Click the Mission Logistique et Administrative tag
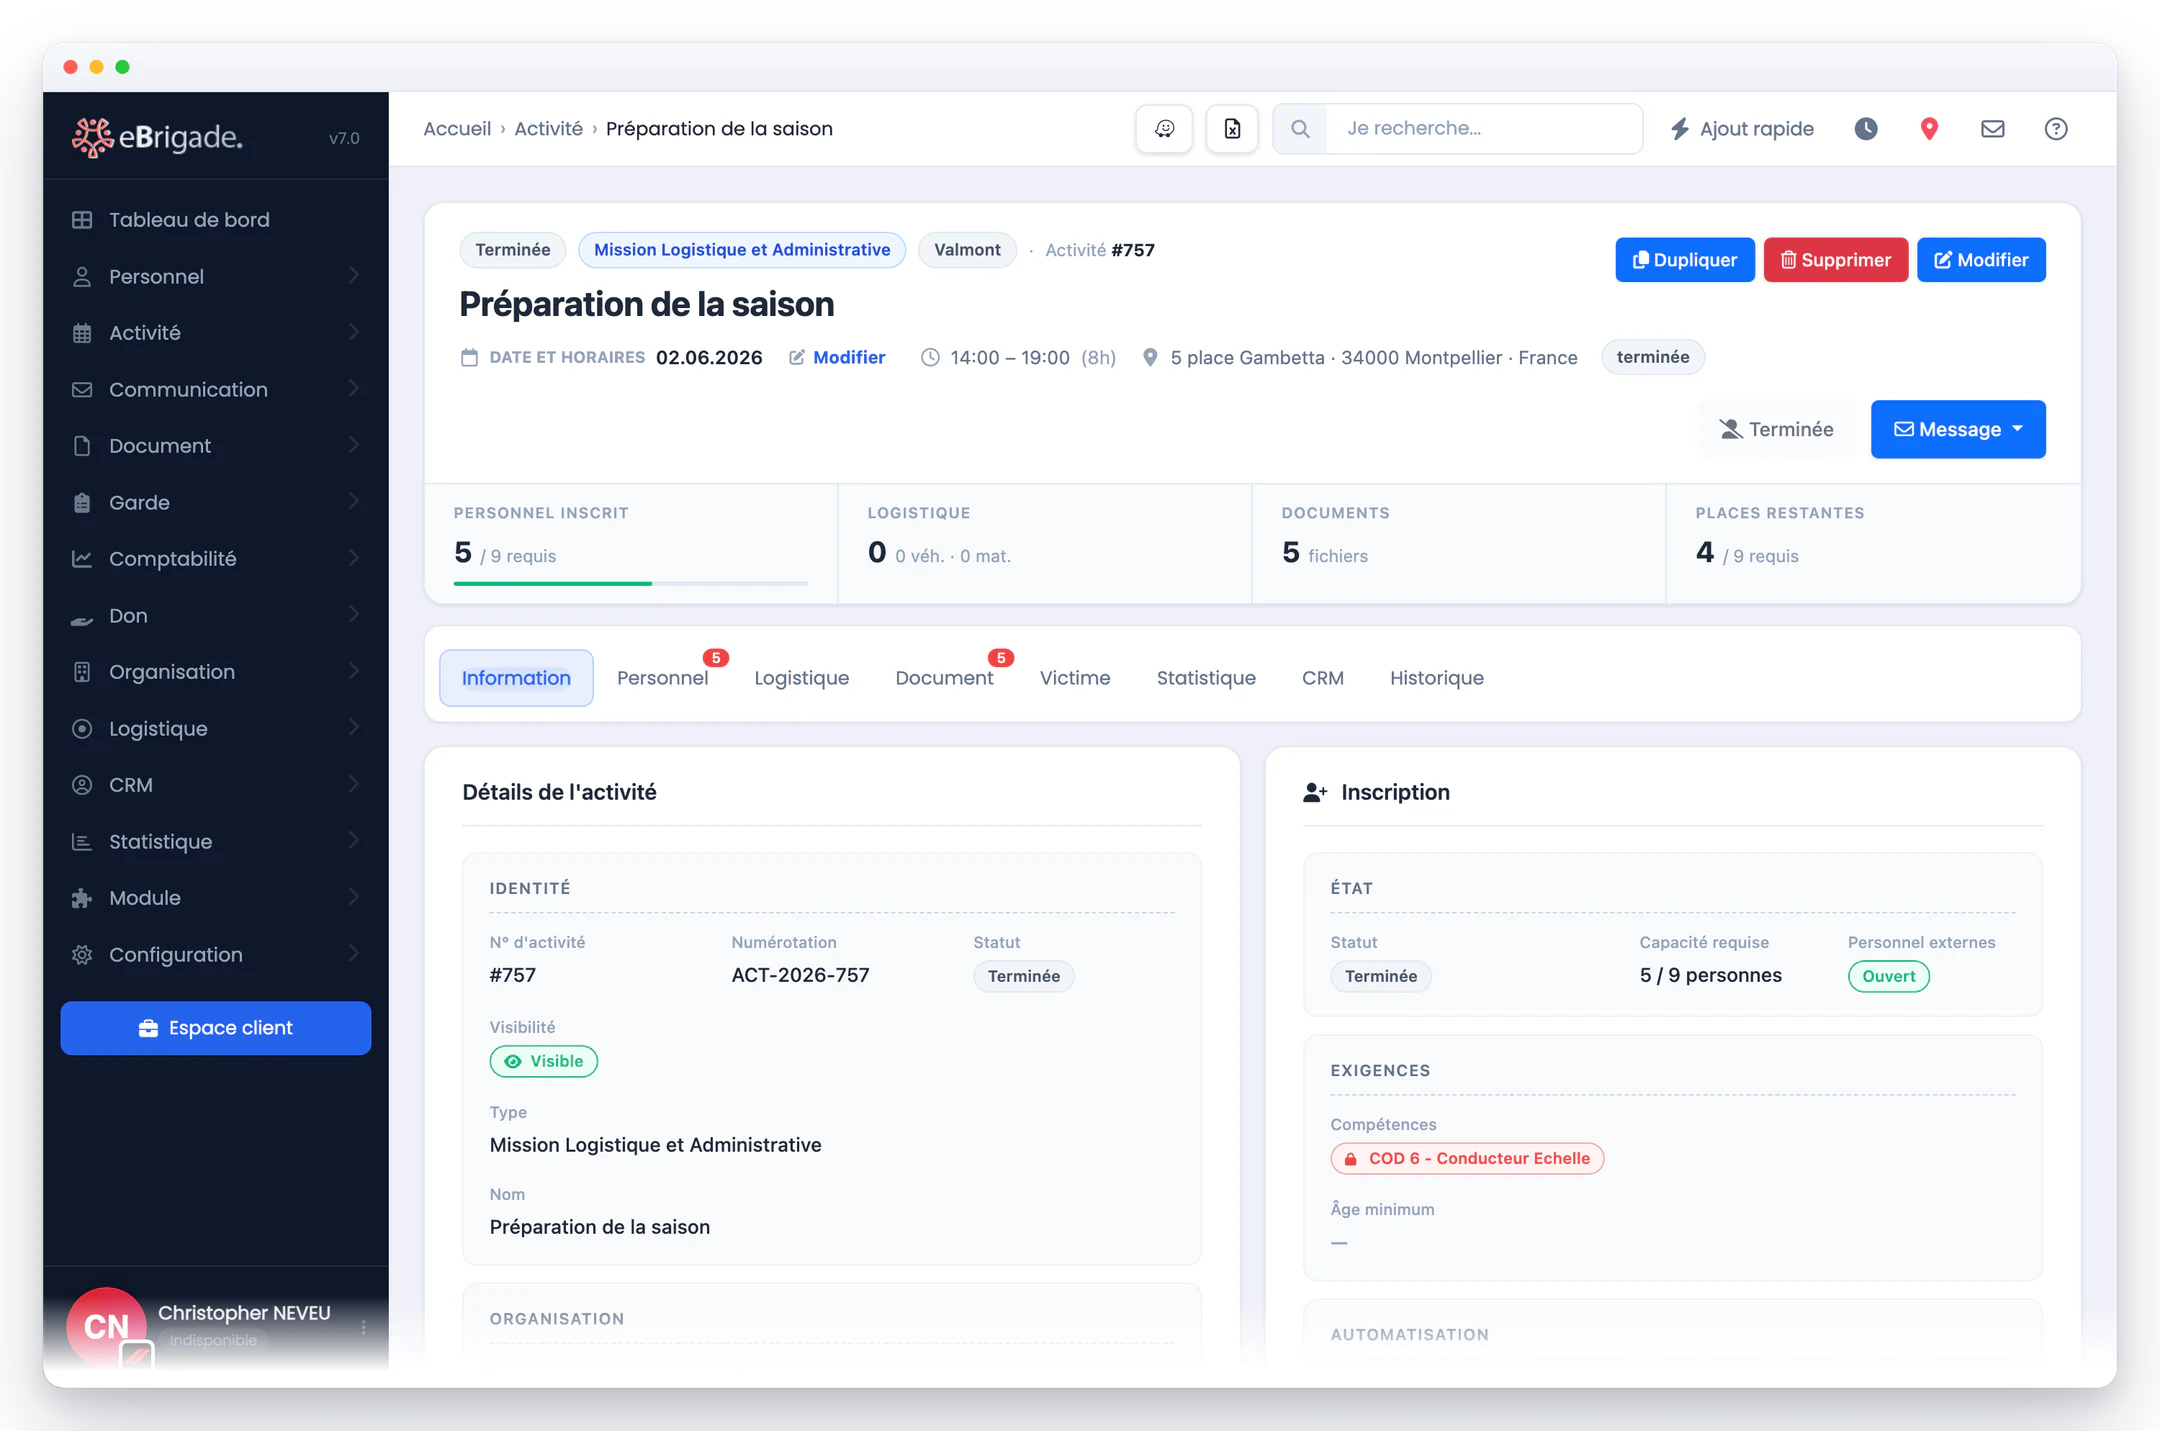Image resolution: width=2160 pixels, height=1431 pixels. click(x=742, y=250)
